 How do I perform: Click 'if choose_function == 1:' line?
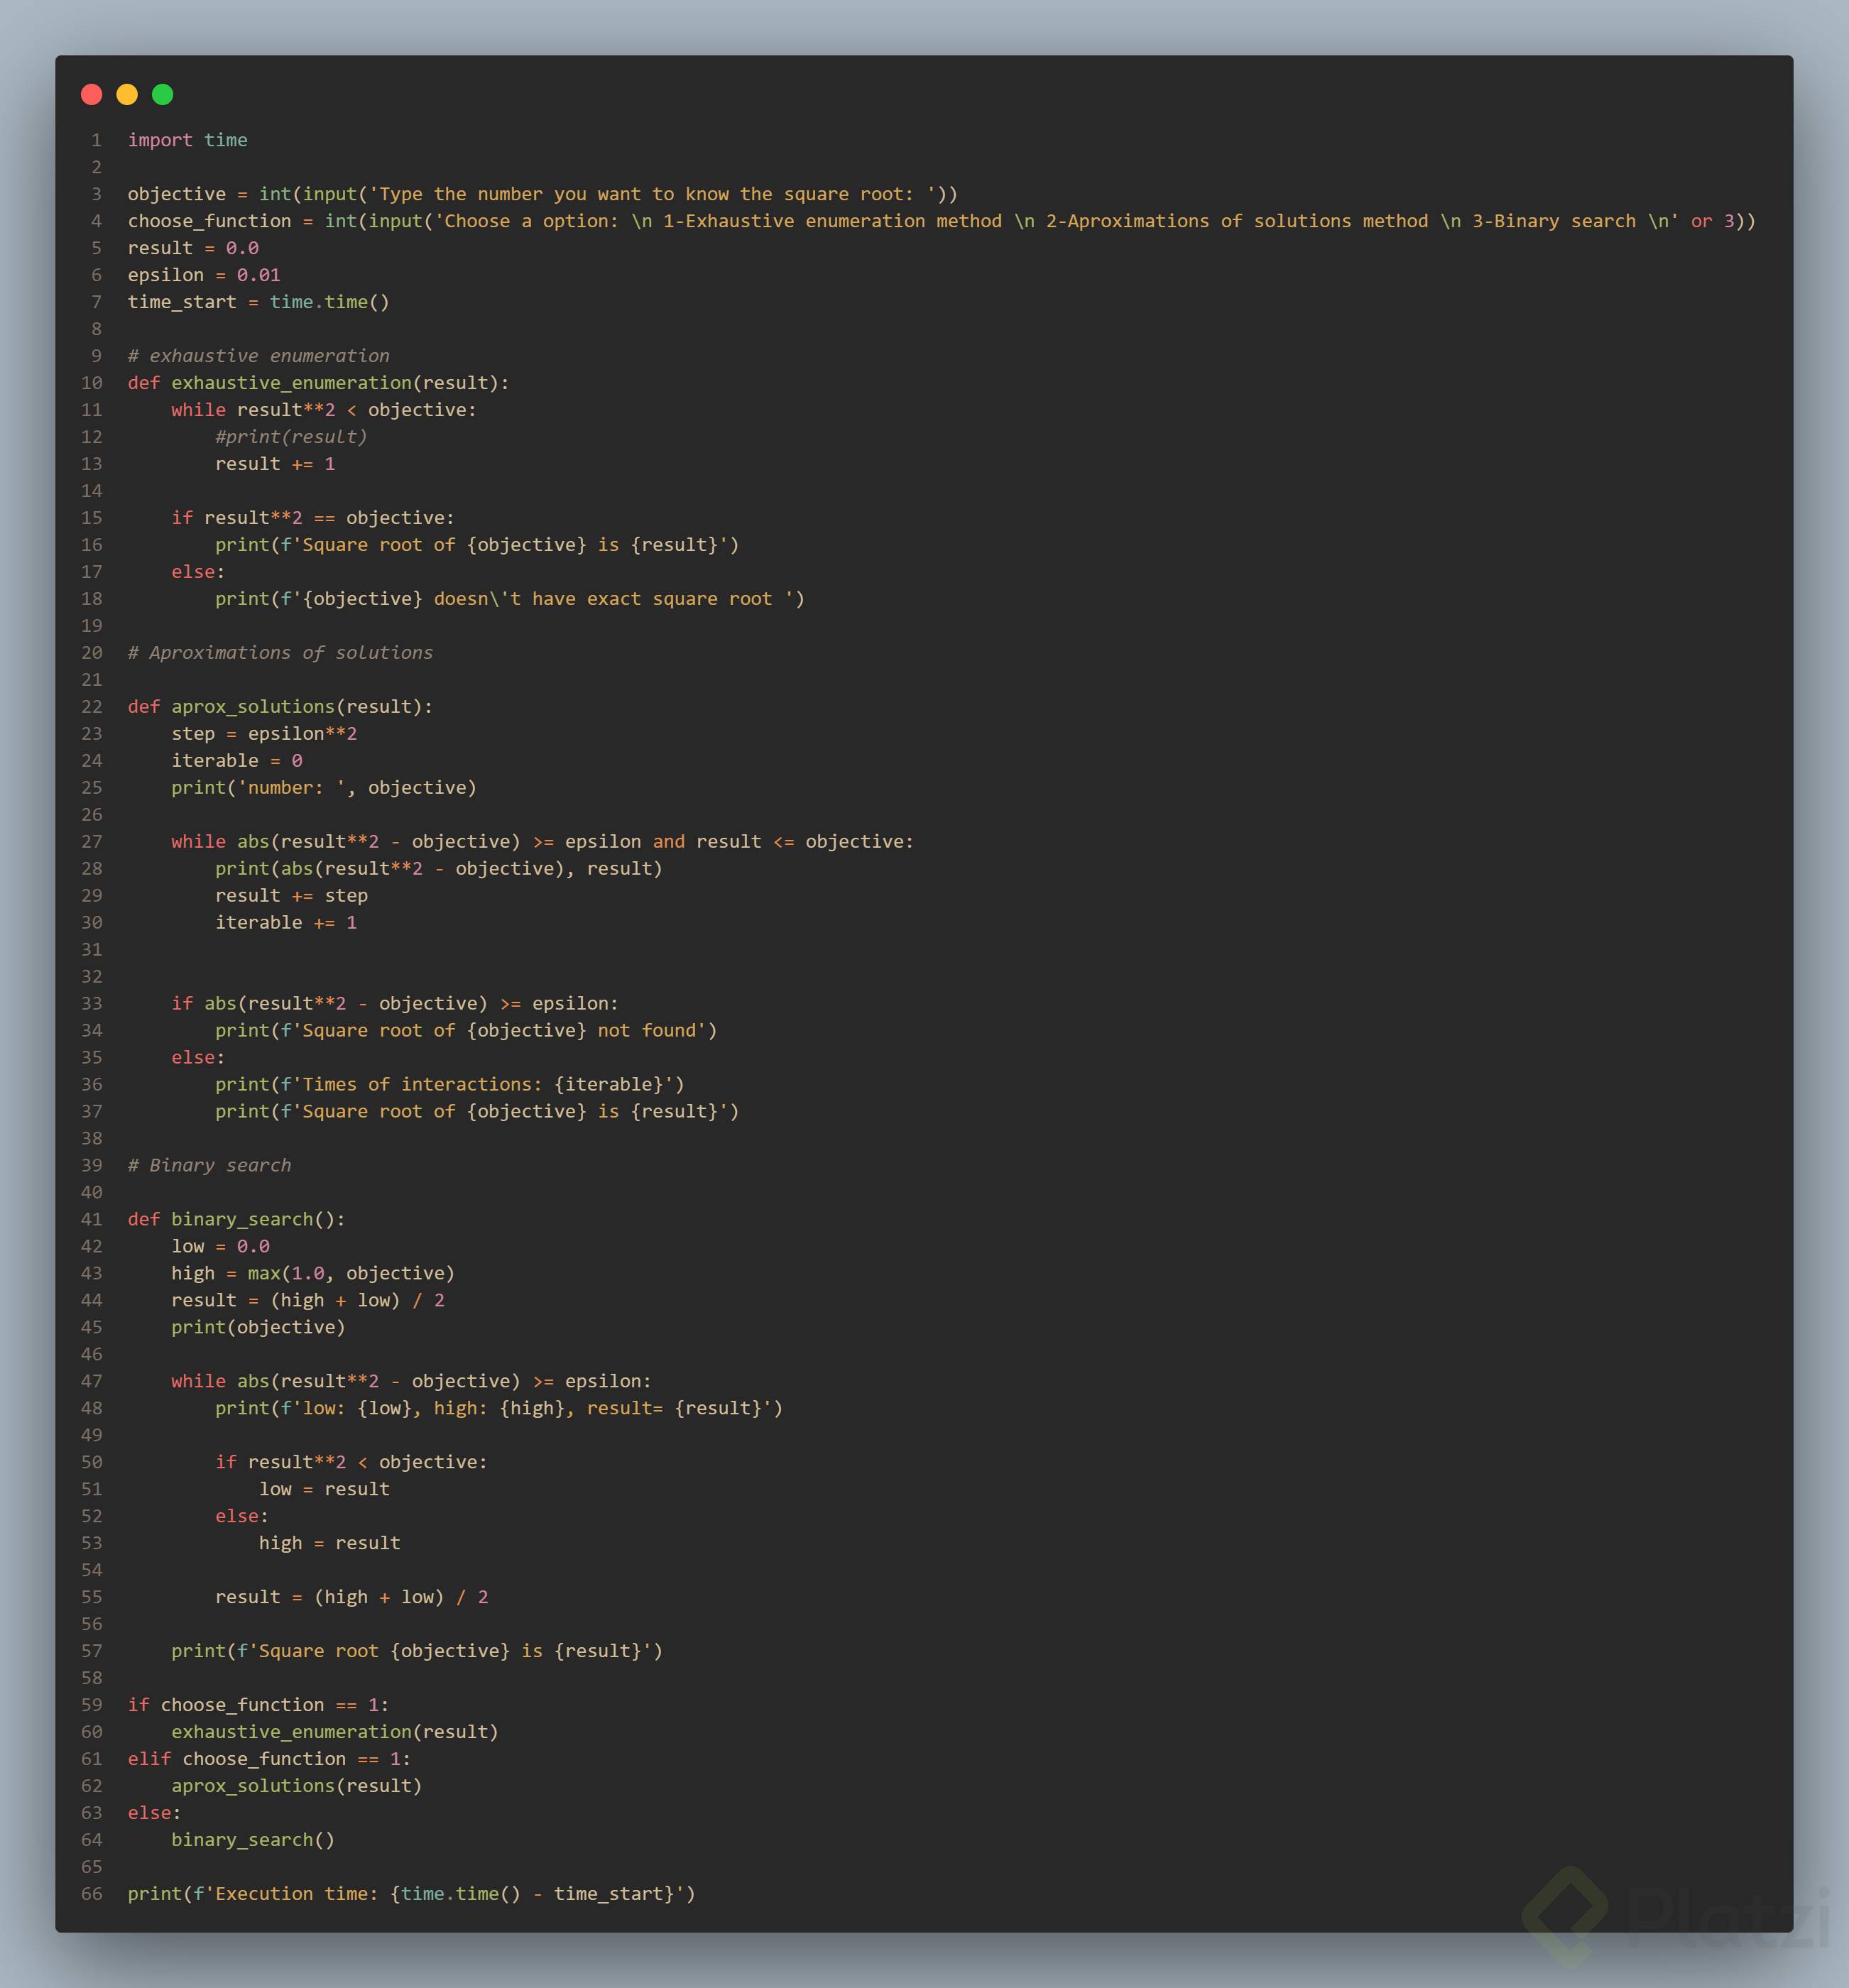[258, 1706]
